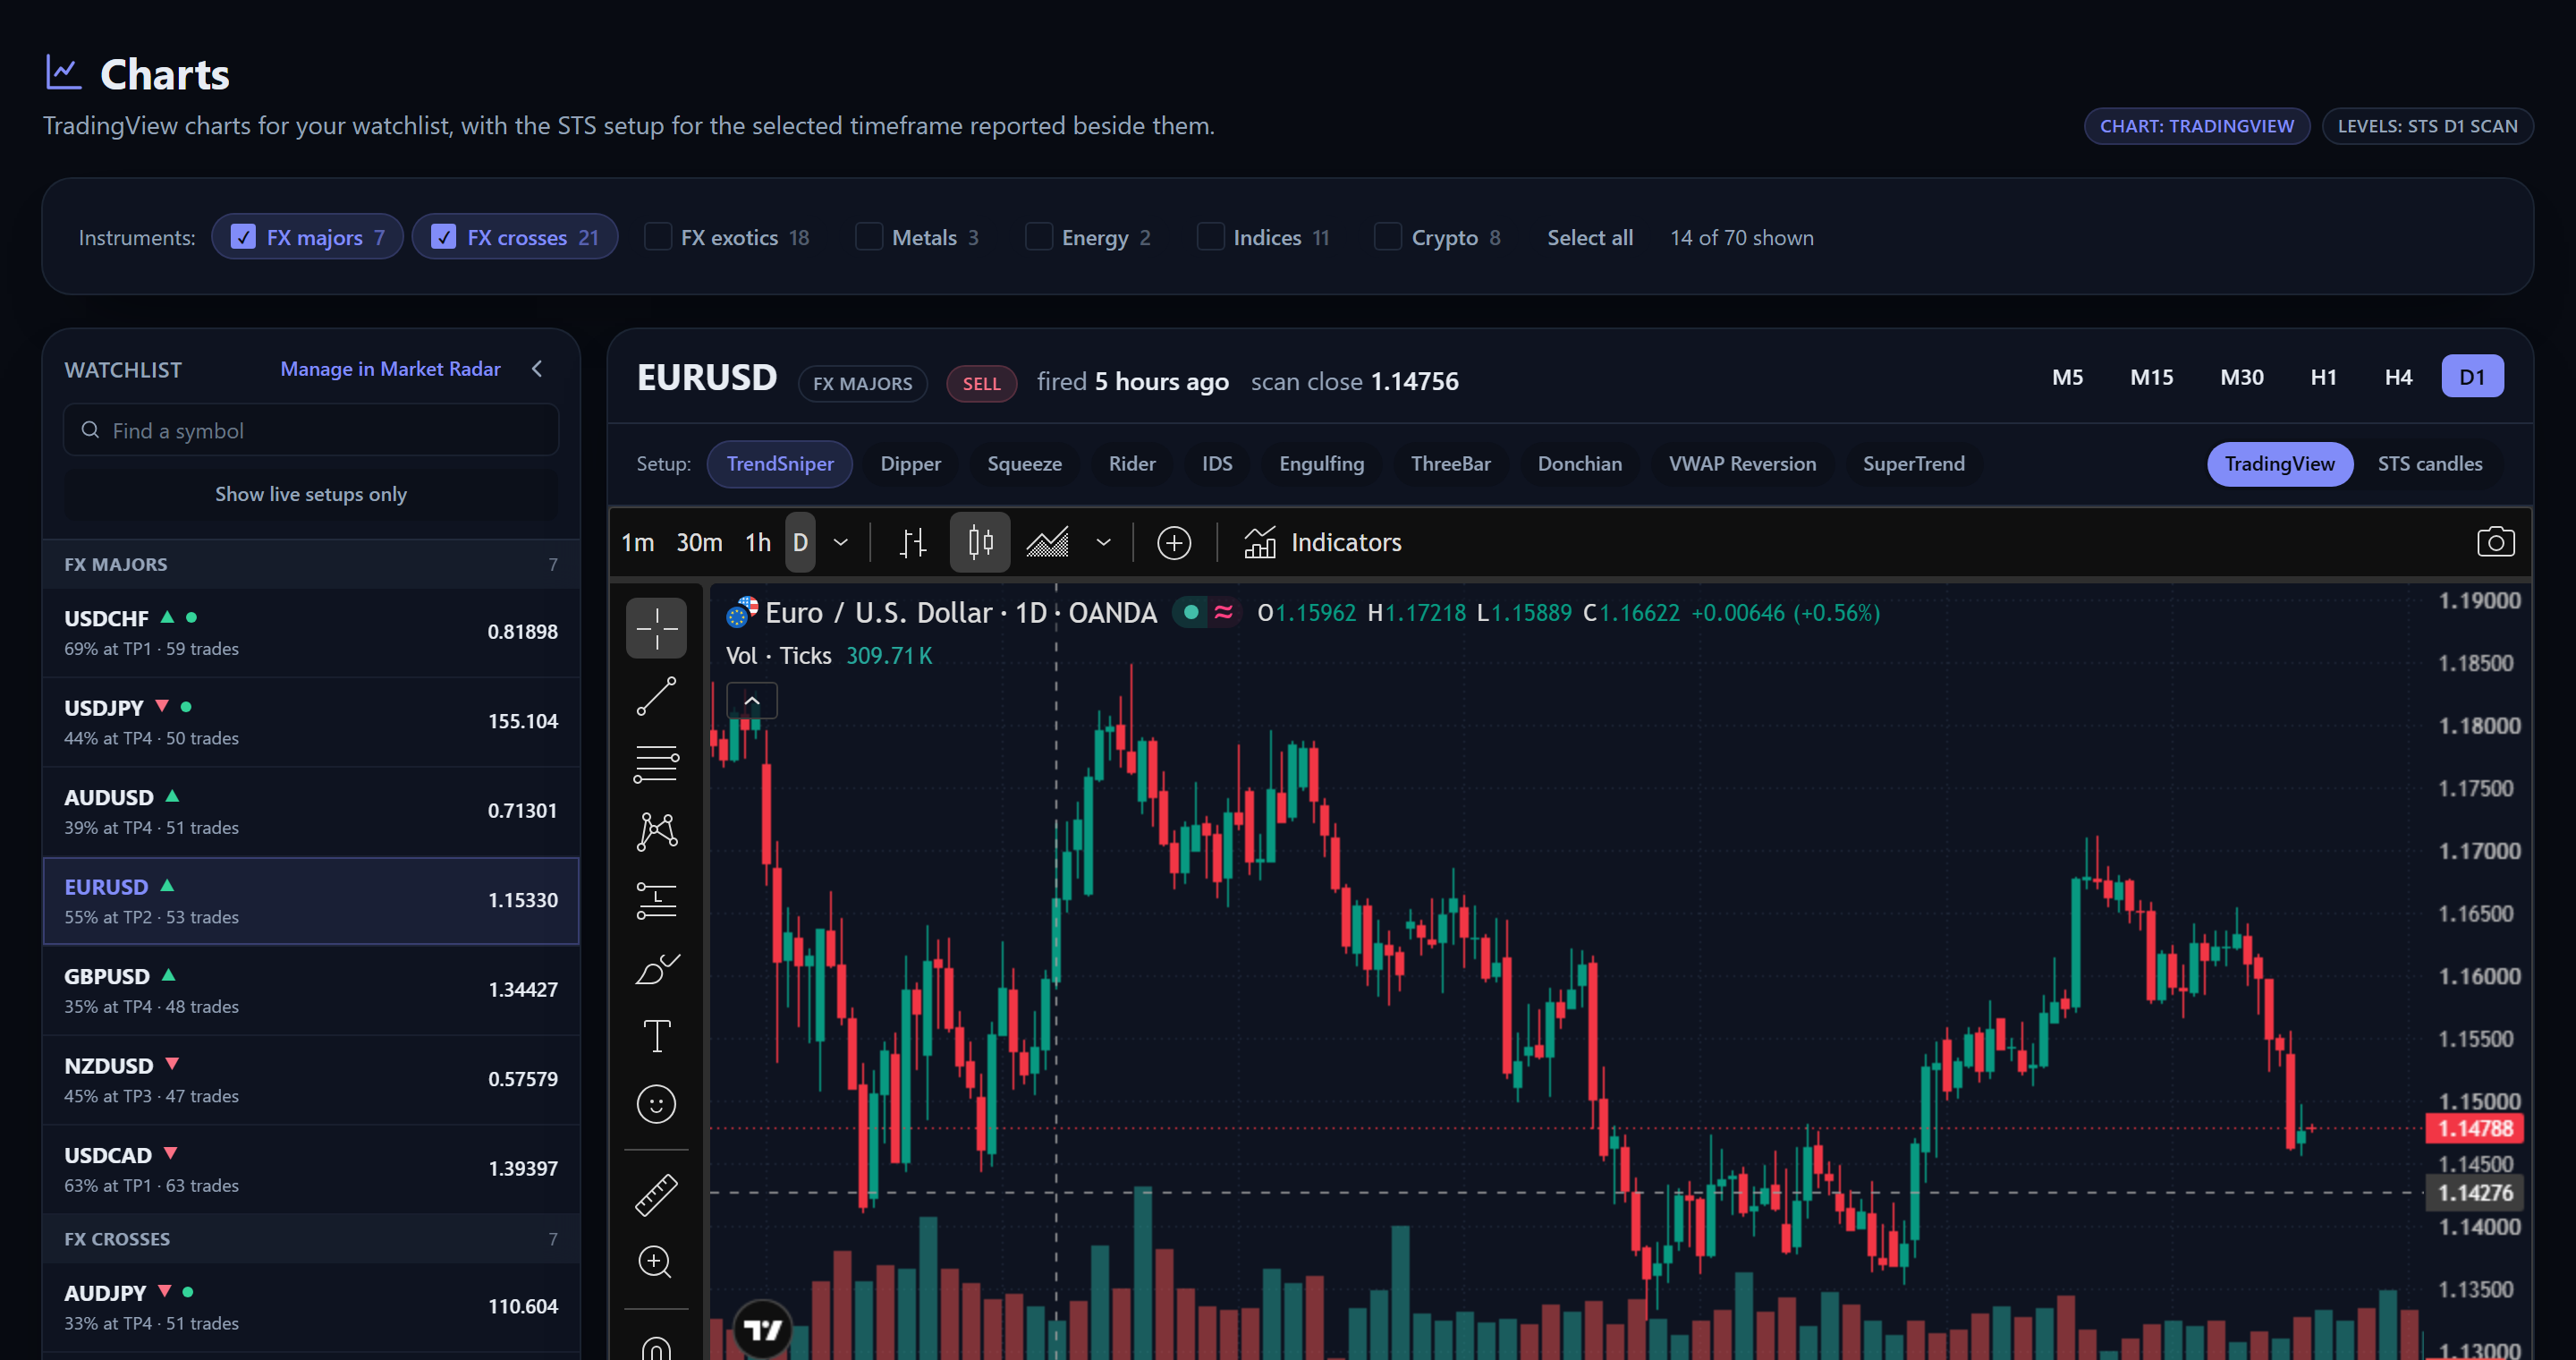This screenshot has width=2576, height=1360.
Task: Select the M5 timeframe tab
Action: 2067,377
